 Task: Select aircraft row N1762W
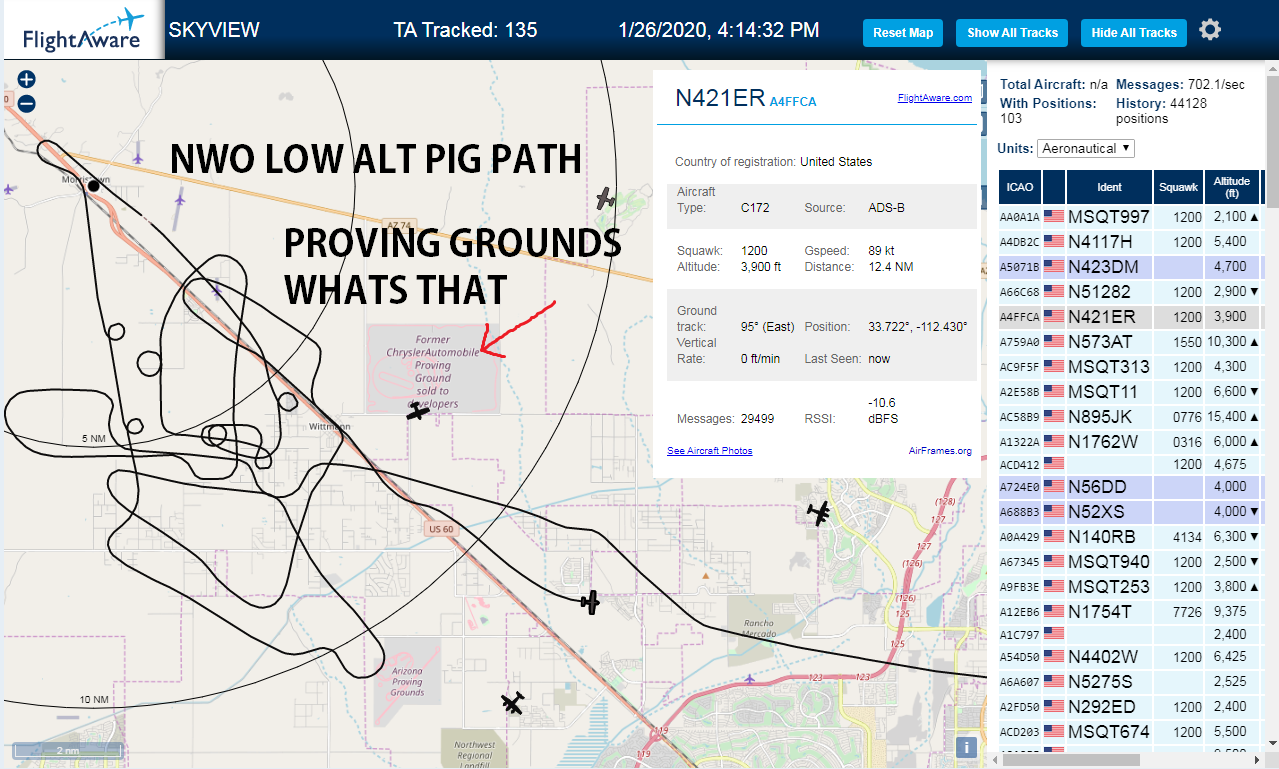click(1130, 441)
